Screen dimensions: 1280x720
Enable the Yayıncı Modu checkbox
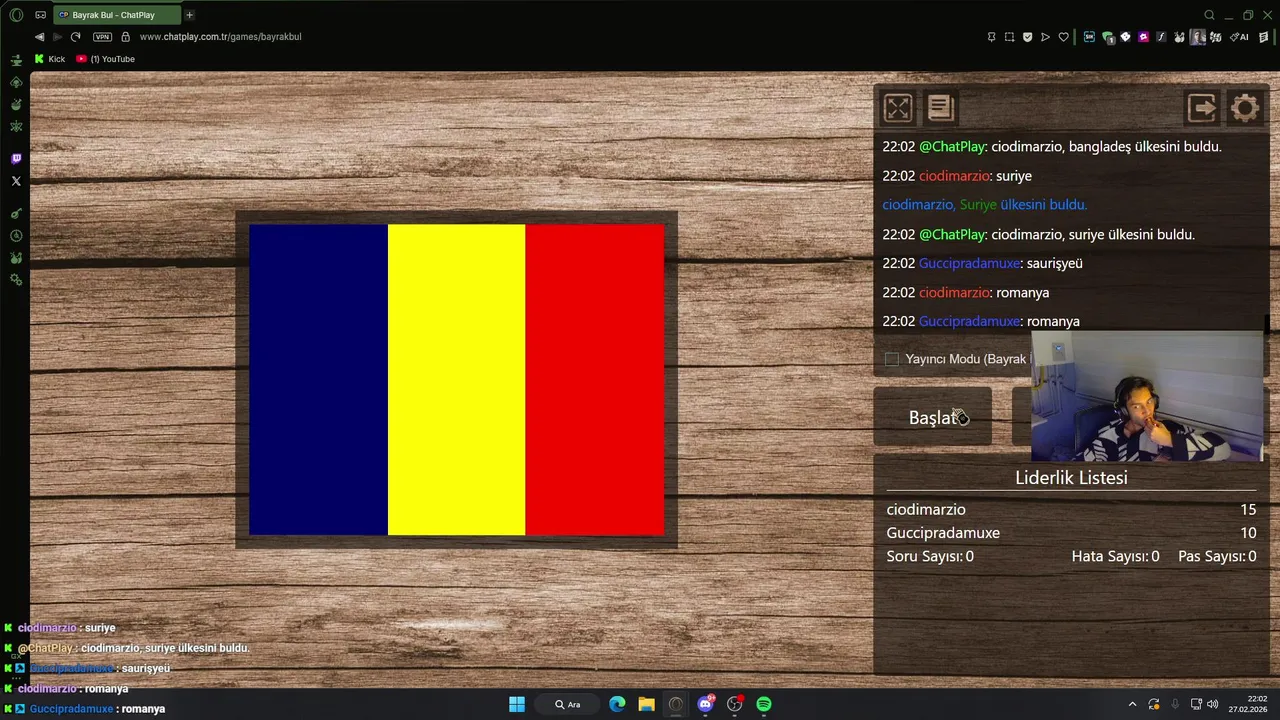(892, 359)
